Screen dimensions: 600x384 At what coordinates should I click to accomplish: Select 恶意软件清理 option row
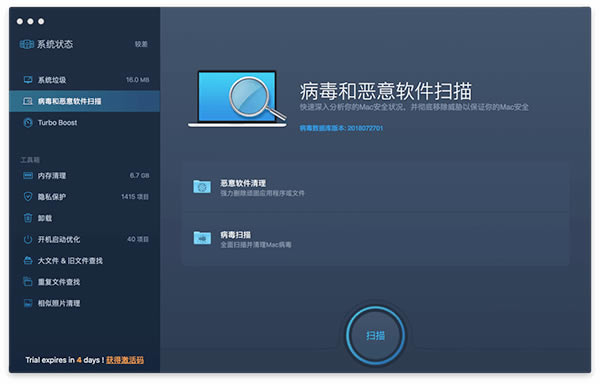click(376, 187)
